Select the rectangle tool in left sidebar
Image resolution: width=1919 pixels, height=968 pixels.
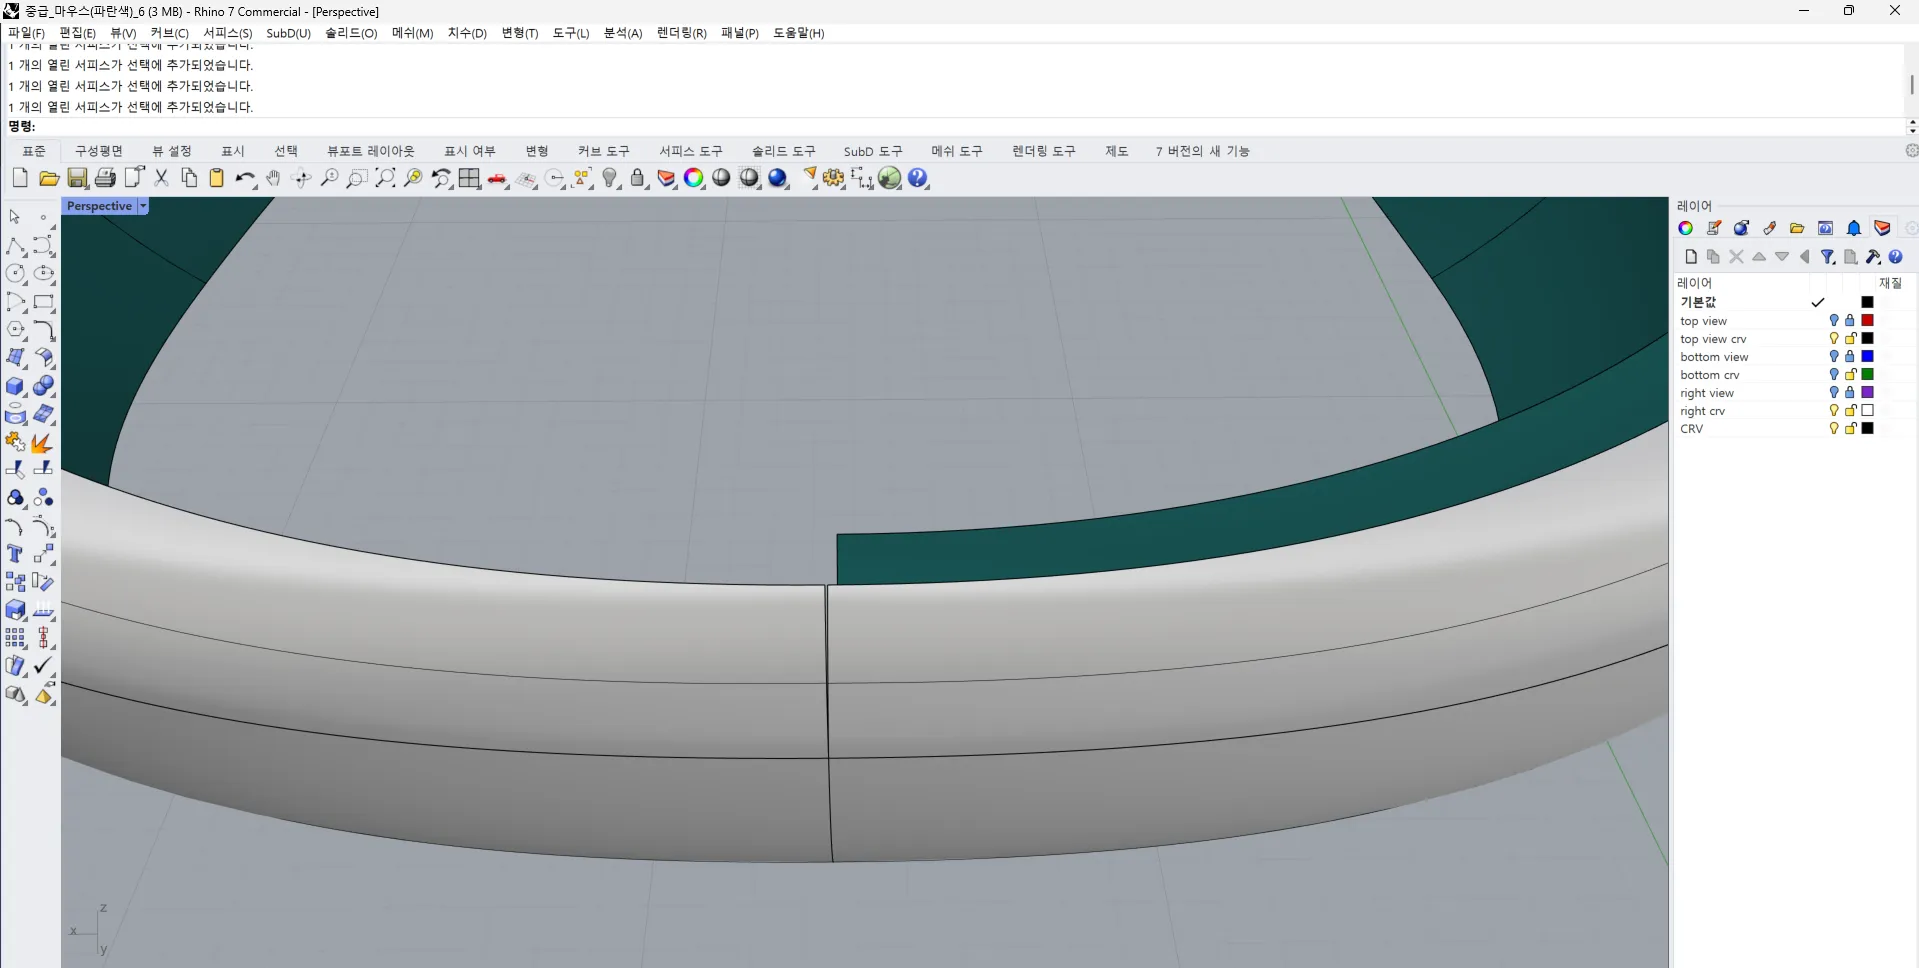(x=44, y=302)
